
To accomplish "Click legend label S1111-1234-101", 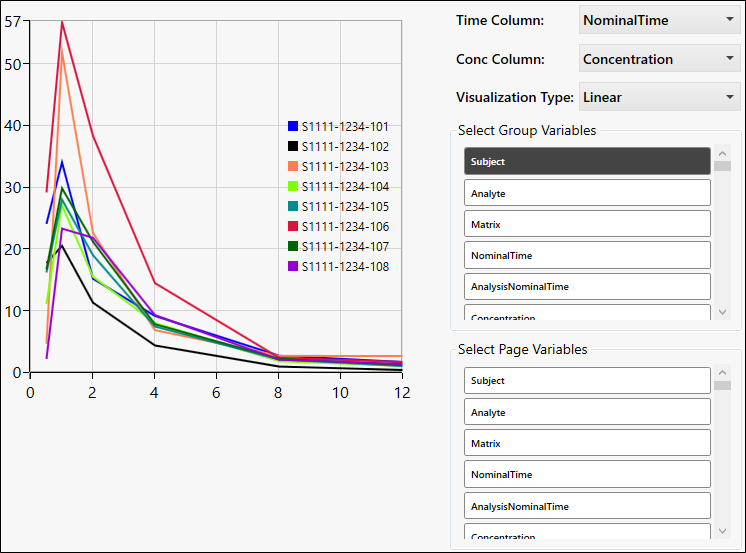I will click(x=345, y=127).
